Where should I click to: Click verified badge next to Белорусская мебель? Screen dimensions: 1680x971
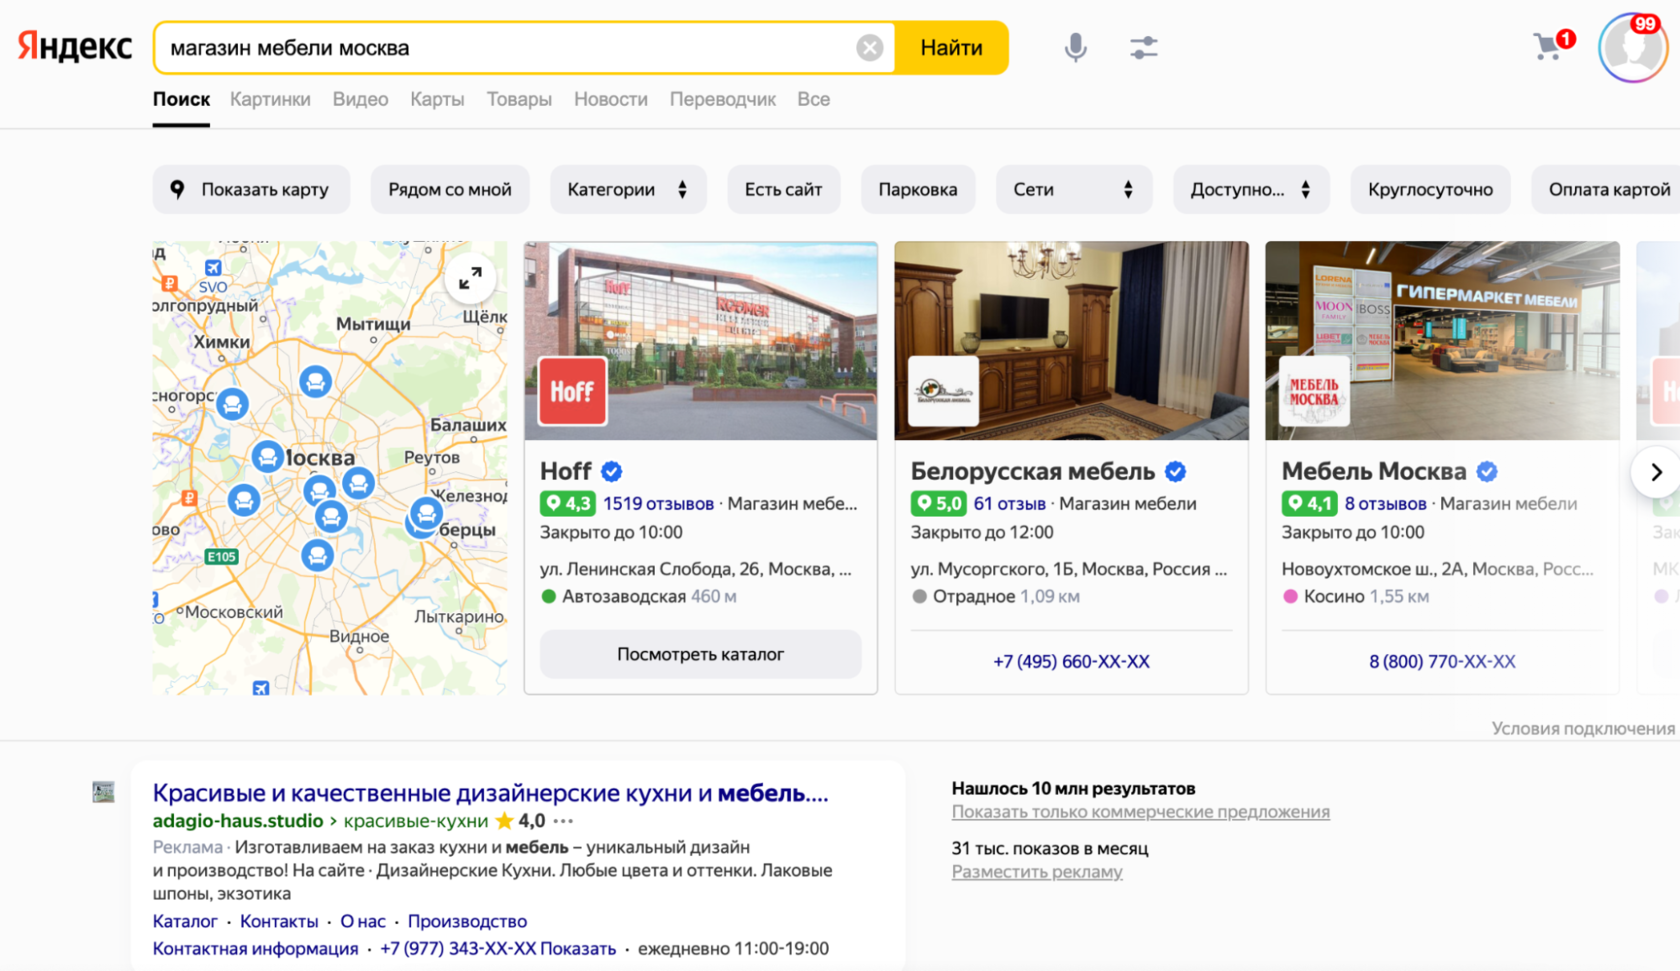(x=1175, y=471)
